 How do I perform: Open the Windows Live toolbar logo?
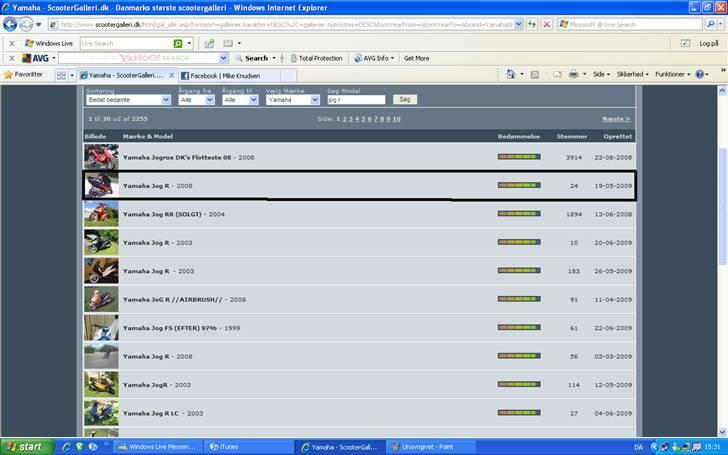pos(49,43)
